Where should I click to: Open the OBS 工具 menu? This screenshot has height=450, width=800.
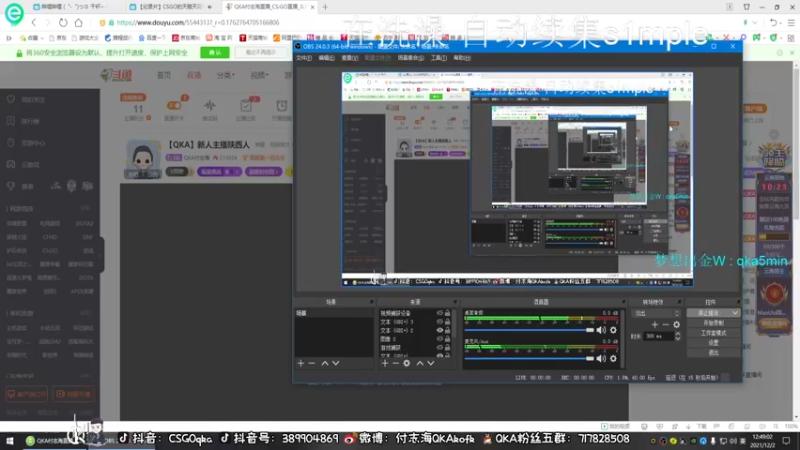point(439,58)
